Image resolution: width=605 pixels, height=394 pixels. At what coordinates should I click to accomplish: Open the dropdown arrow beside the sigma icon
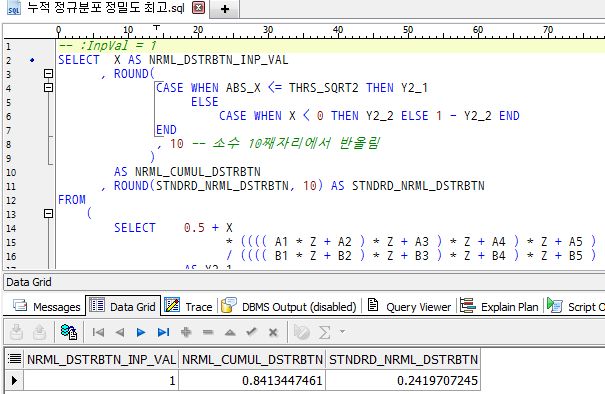click(342, 331)
